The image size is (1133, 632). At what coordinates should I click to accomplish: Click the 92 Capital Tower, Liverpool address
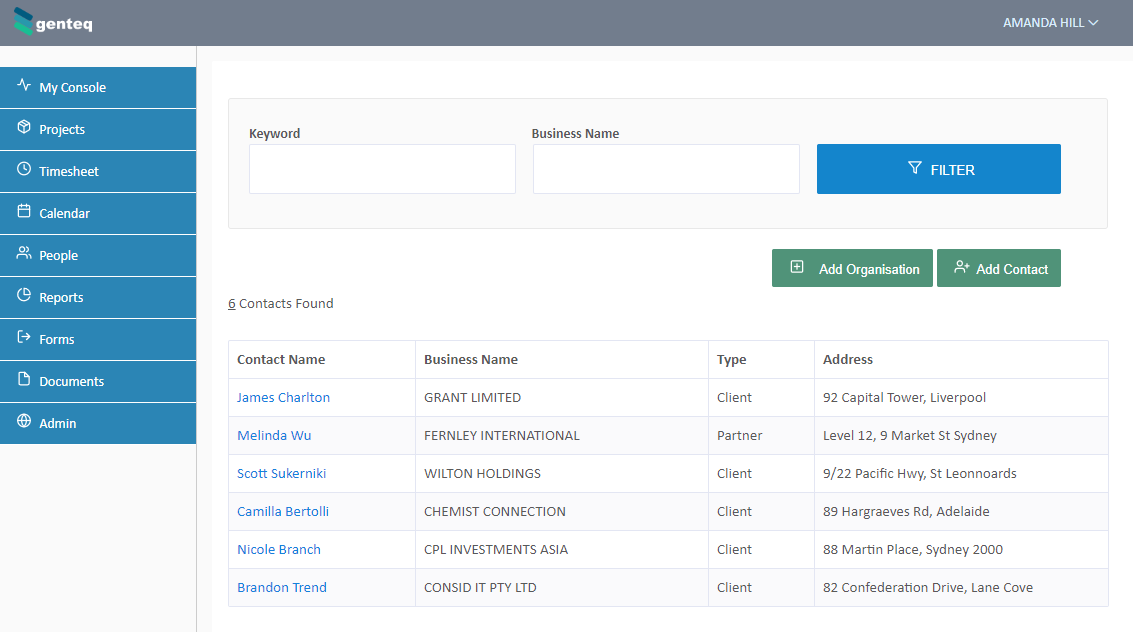[904, 397]
